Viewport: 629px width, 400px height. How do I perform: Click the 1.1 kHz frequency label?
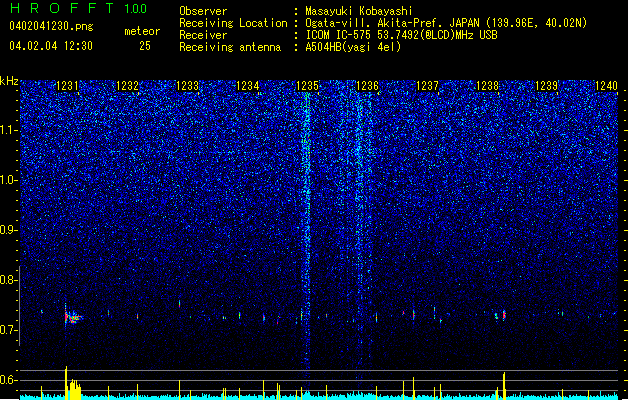pos(8,130)
